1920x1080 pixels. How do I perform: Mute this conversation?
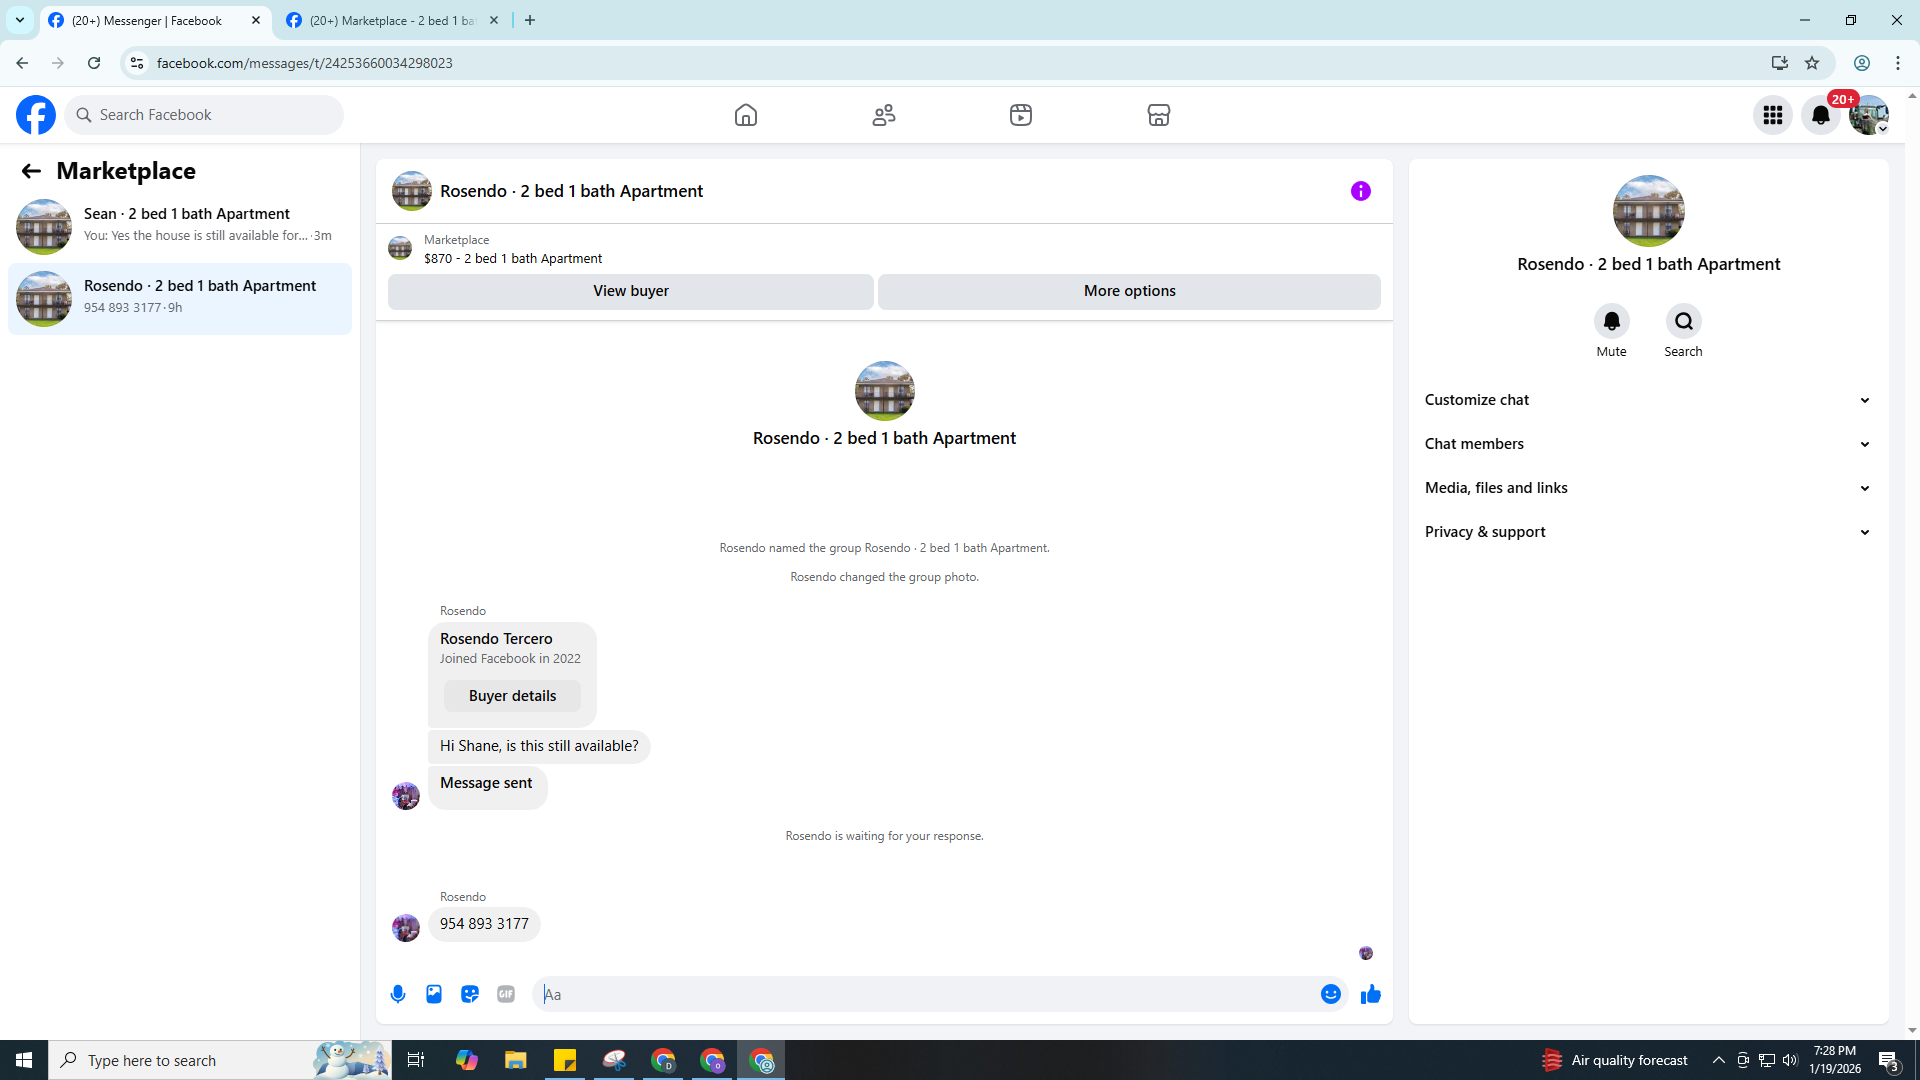1611,322
